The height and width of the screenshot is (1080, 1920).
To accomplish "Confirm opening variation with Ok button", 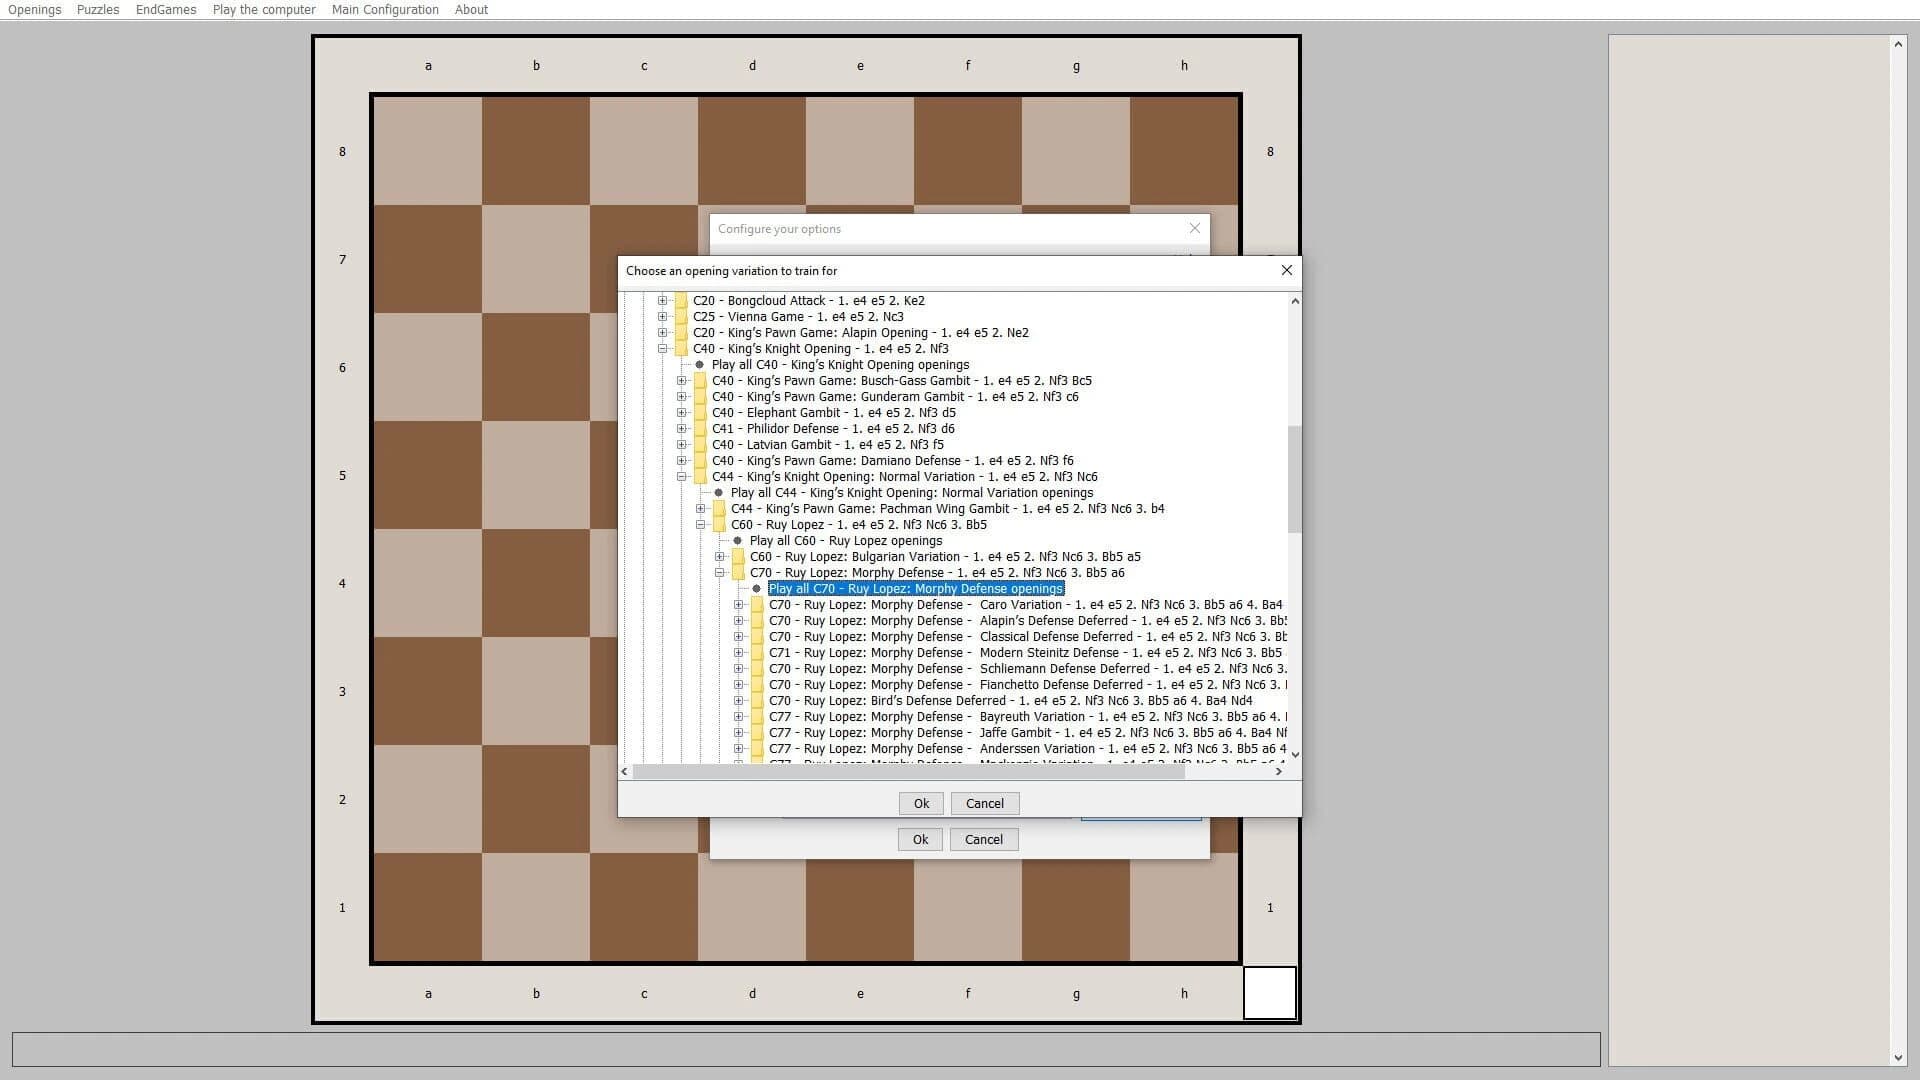I will click(x=921, y=803).
